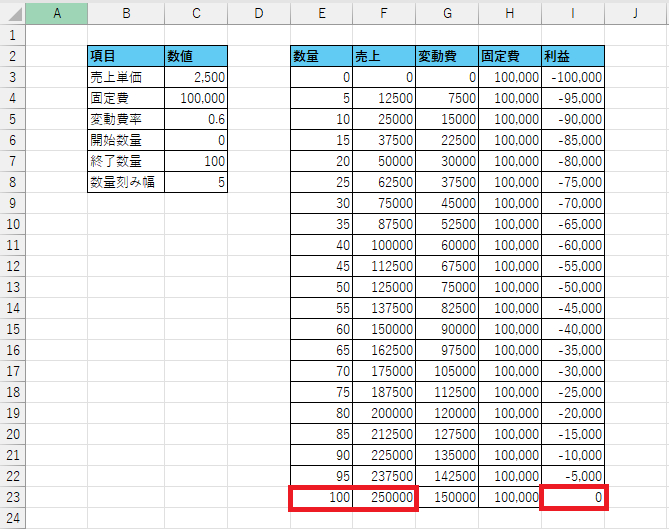Viewport: 669px width, 529px height.
Task: Click the 数量 header cell
Action: pyautogui.click(x=322, y=56)
